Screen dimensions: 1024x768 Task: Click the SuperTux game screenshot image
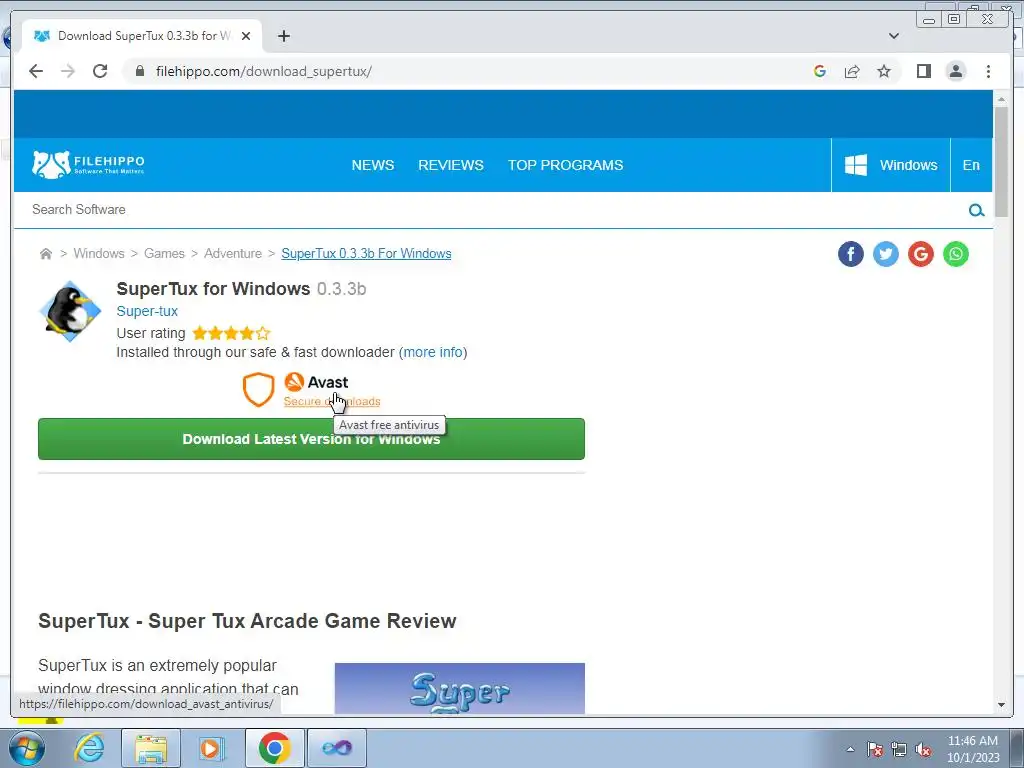point(460,688)
